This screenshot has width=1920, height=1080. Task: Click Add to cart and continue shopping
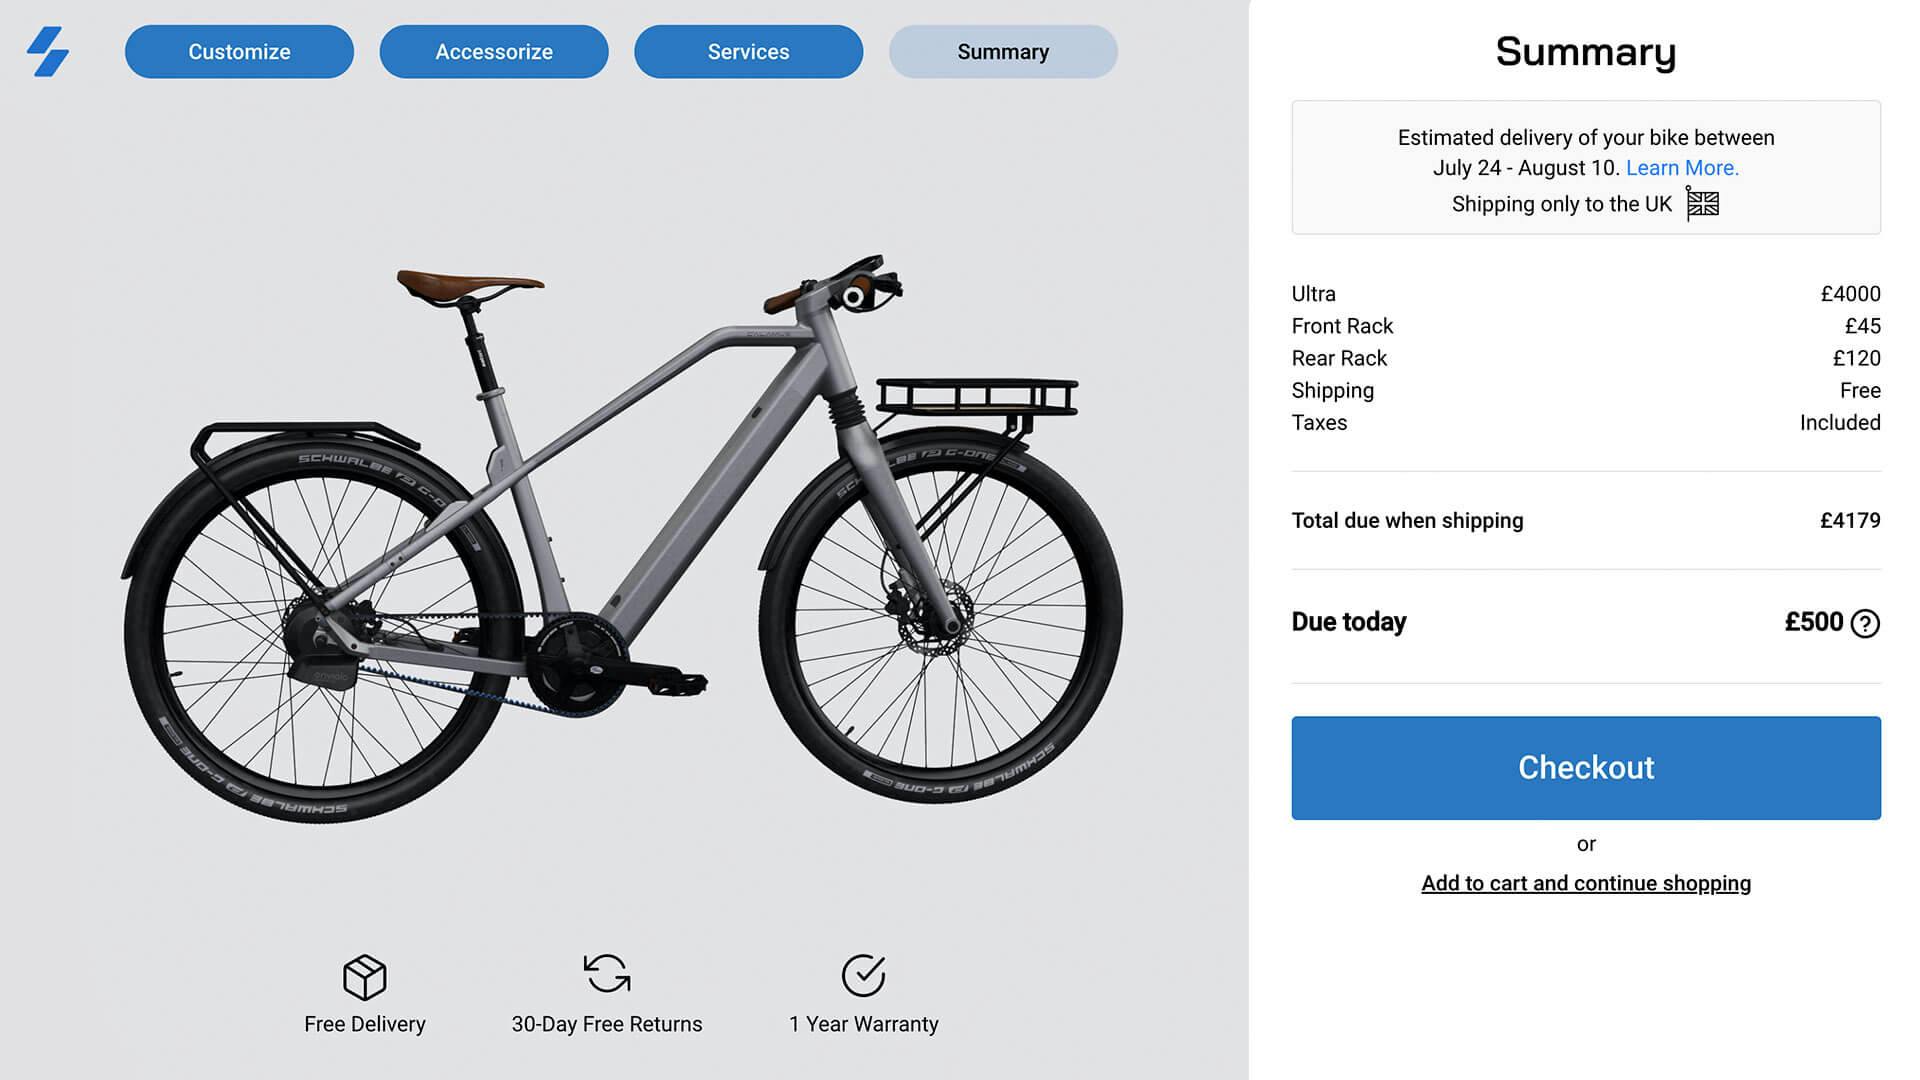(x=1586, y=883)
